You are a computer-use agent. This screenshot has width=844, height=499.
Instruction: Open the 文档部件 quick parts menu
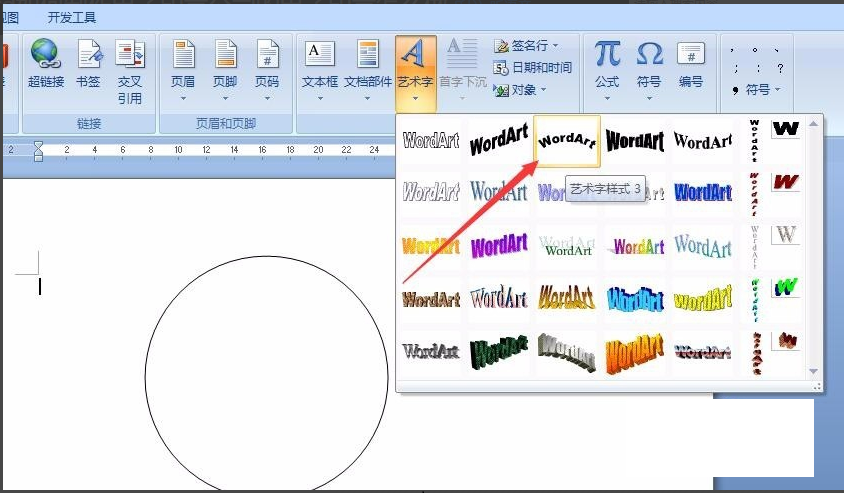coord(368,70)
